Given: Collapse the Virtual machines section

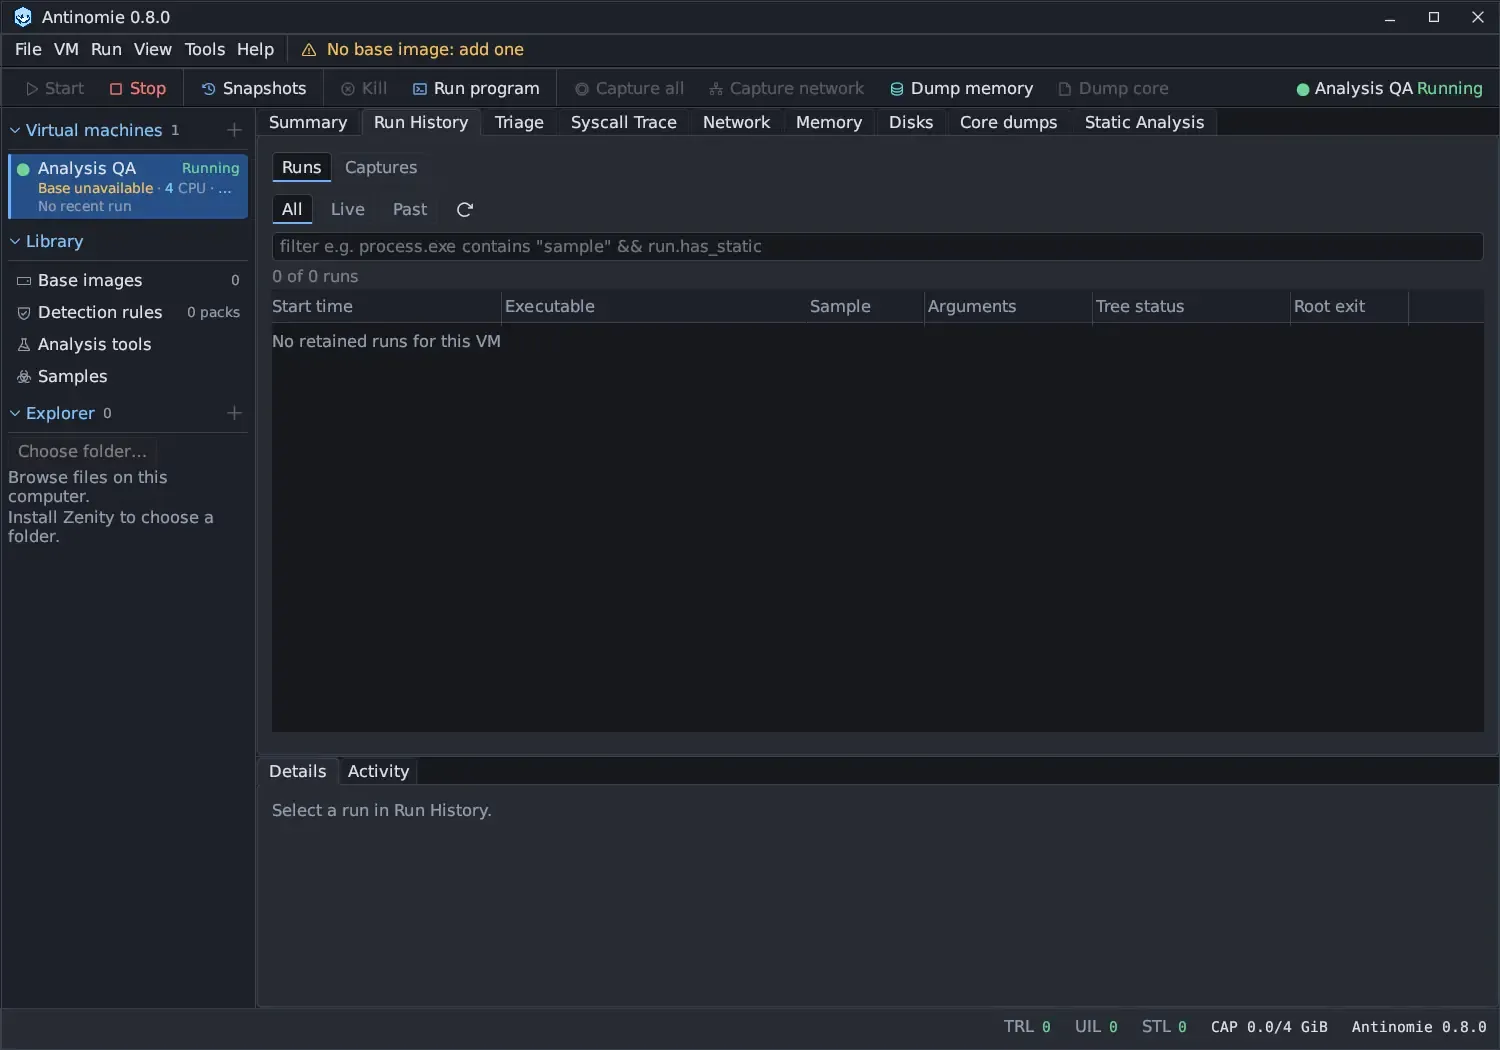Looking at the screenshot, I should 15,130.
